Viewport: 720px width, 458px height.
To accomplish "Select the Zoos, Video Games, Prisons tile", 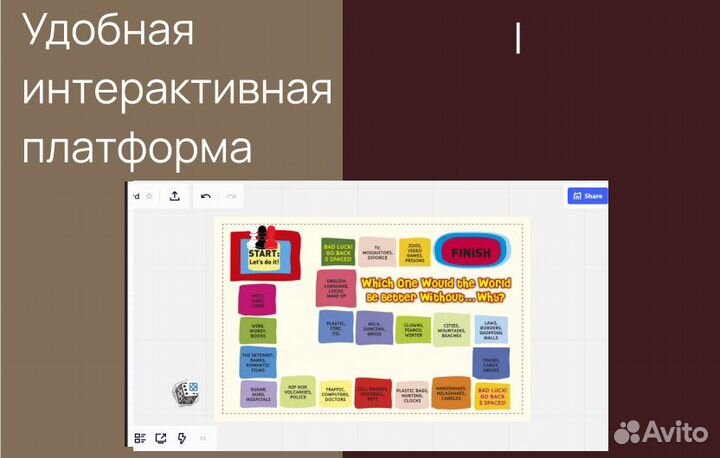I will (415, 252).
